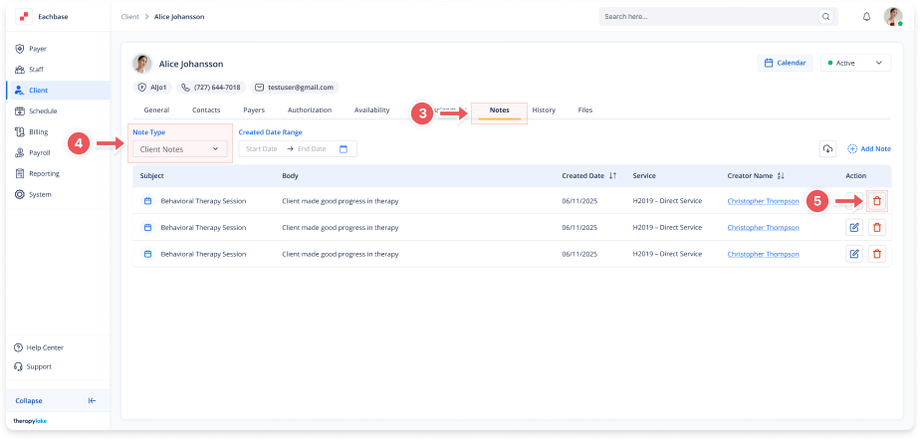Image resolution: width=920 pixels, height=440 pixels.
Task: Open the Billing sidebar section
Action: [38, 131]
